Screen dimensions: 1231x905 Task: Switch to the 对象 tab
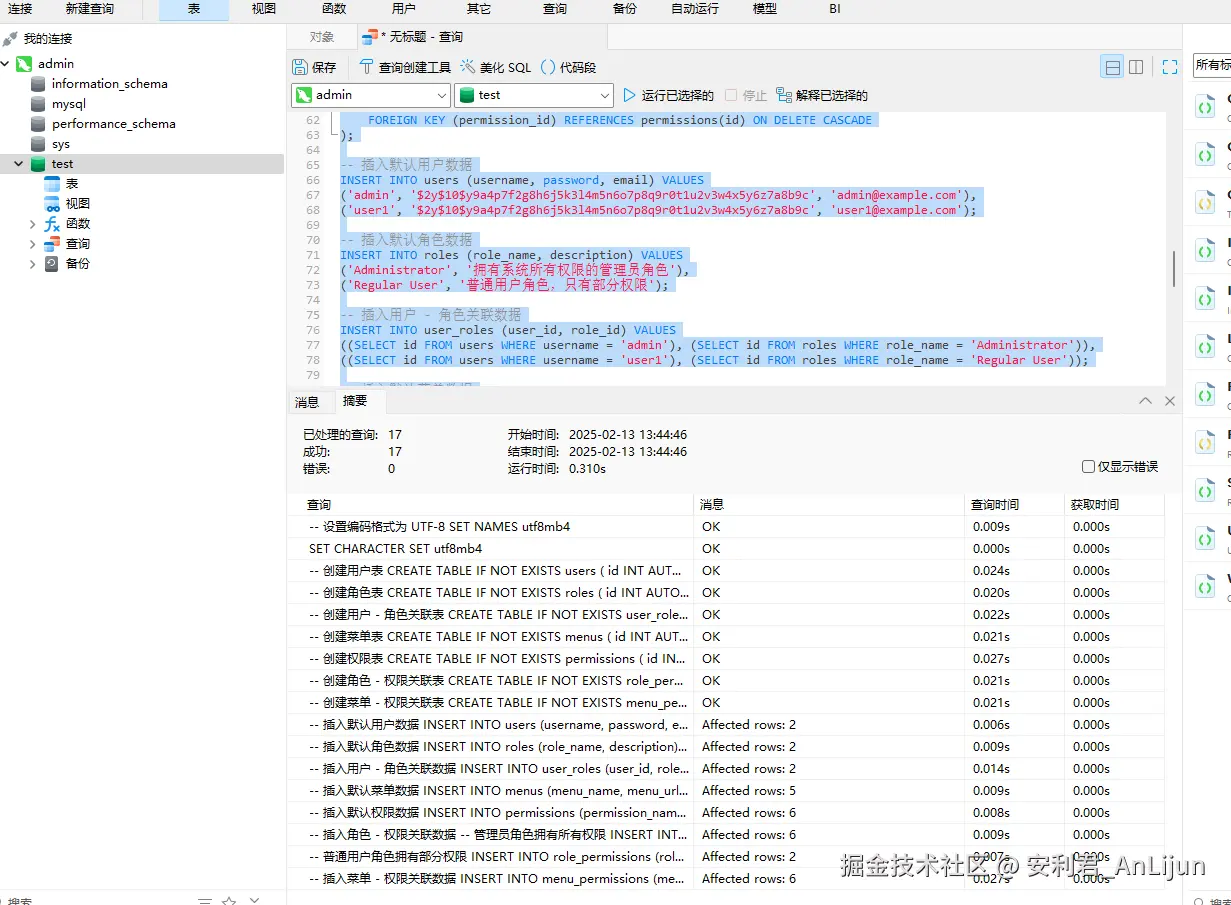pyautogui.click(x=322, y=37)
